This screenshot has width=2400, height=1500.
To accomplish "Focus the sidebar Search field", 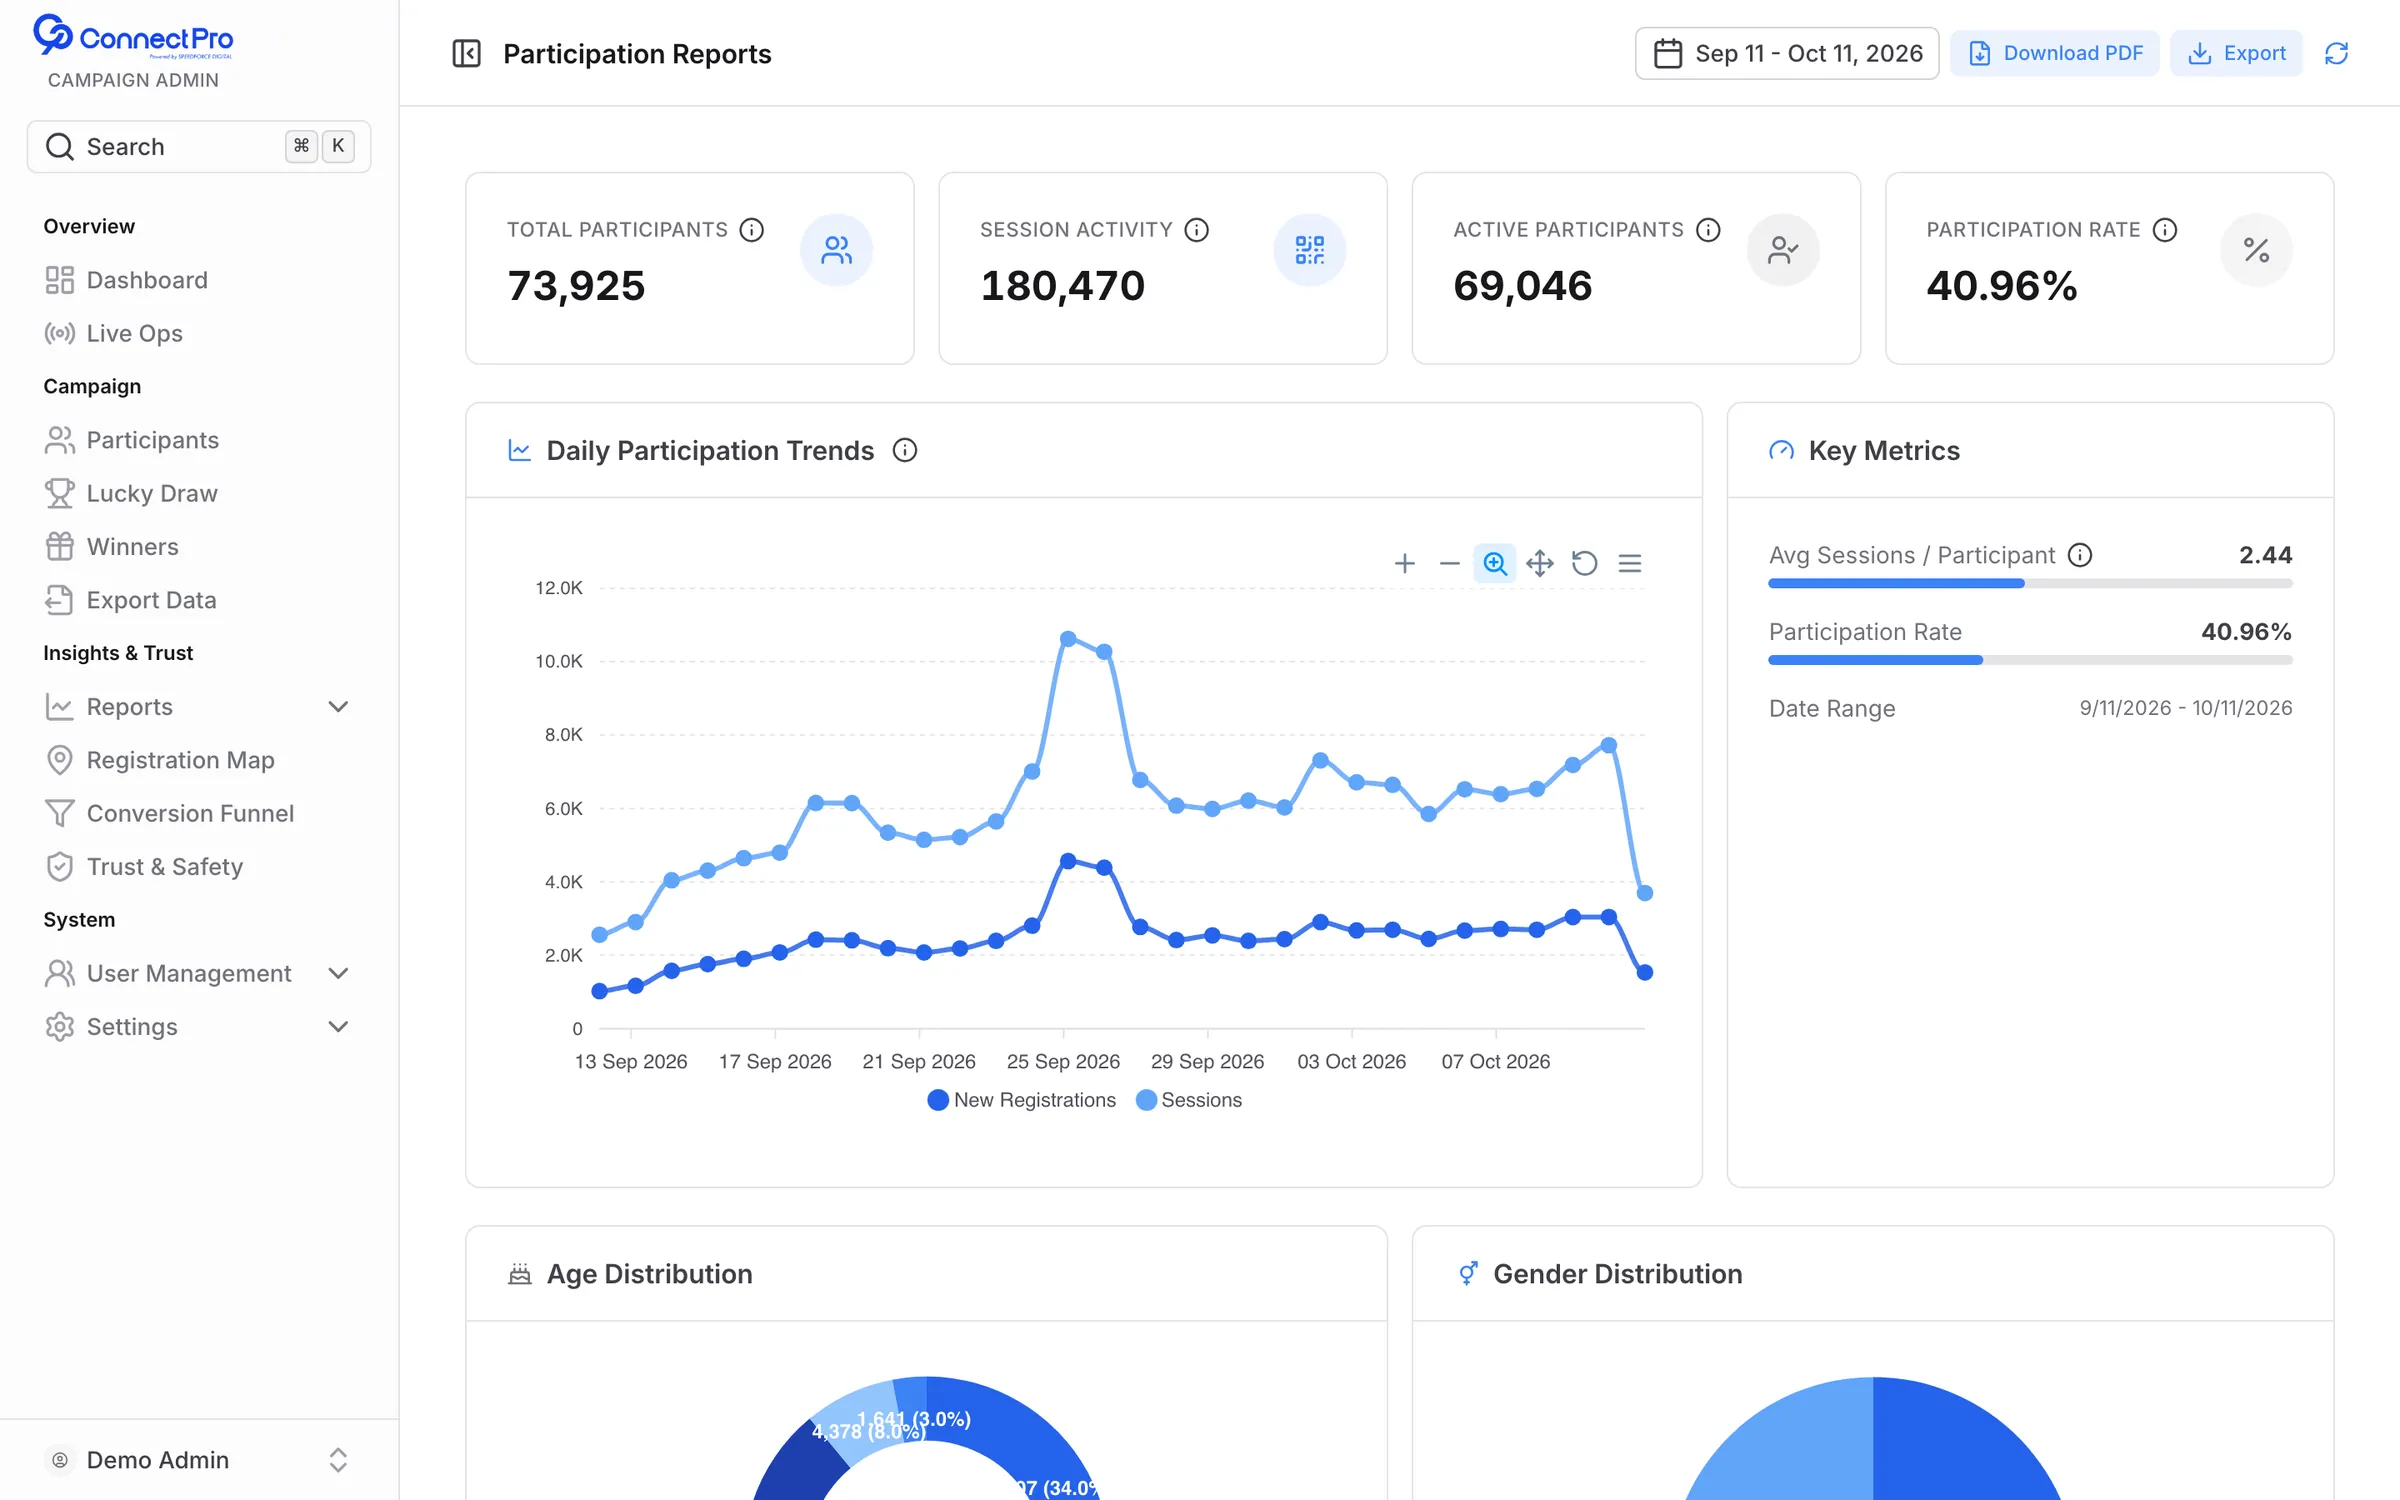I will click(199, 147).
